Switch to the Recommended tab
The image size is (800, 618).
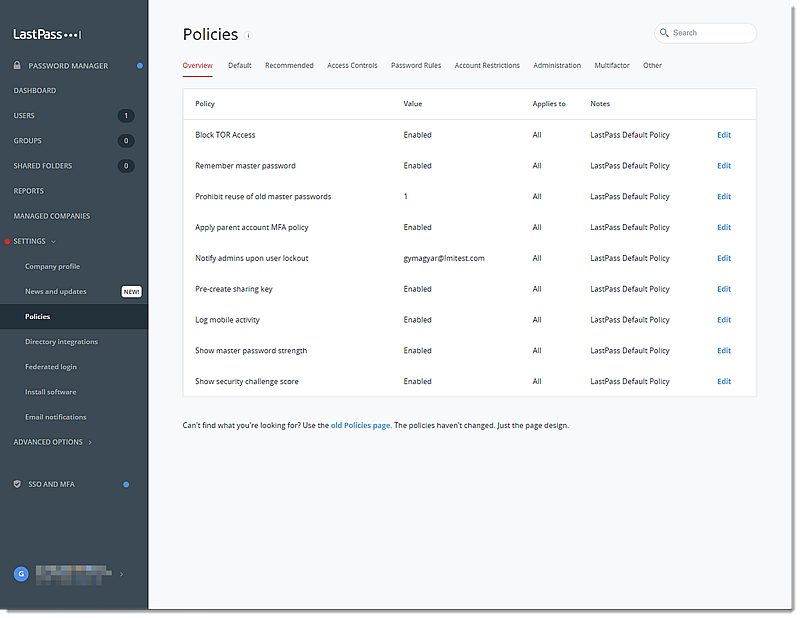coord(289,65)
